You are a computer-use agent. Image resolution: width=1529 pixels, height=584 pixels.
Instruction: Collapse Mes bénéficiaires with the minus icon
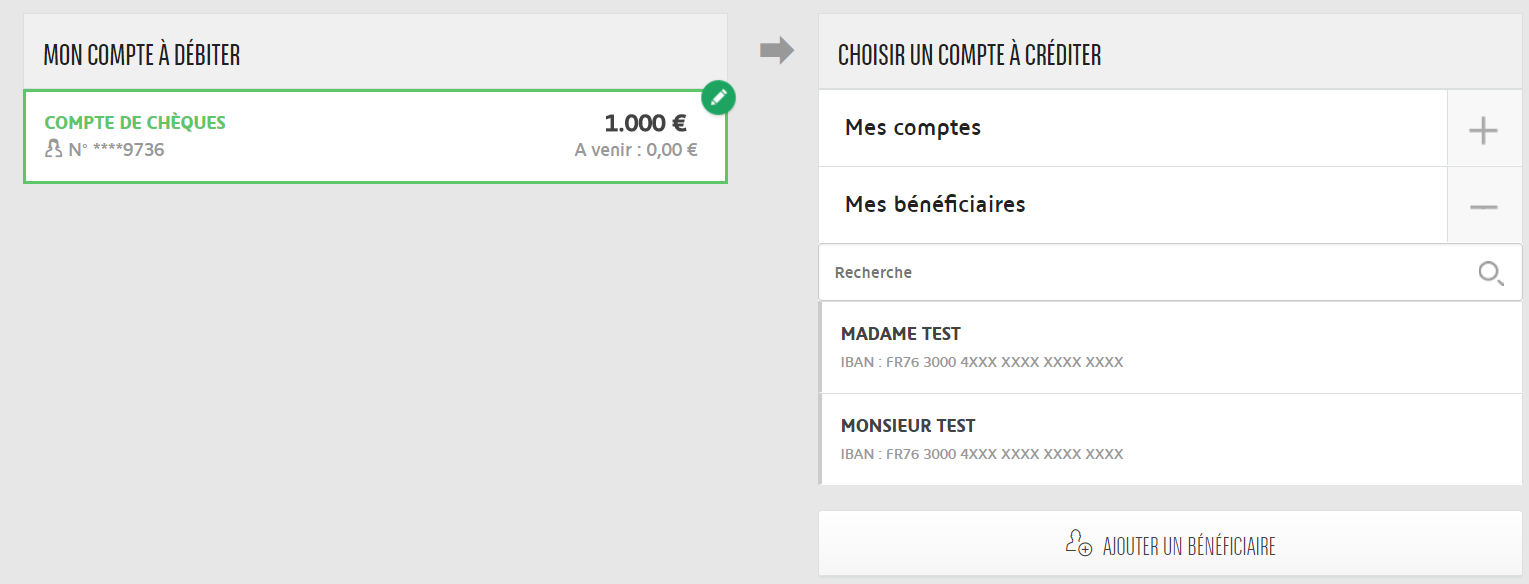tap(1483, 206)
